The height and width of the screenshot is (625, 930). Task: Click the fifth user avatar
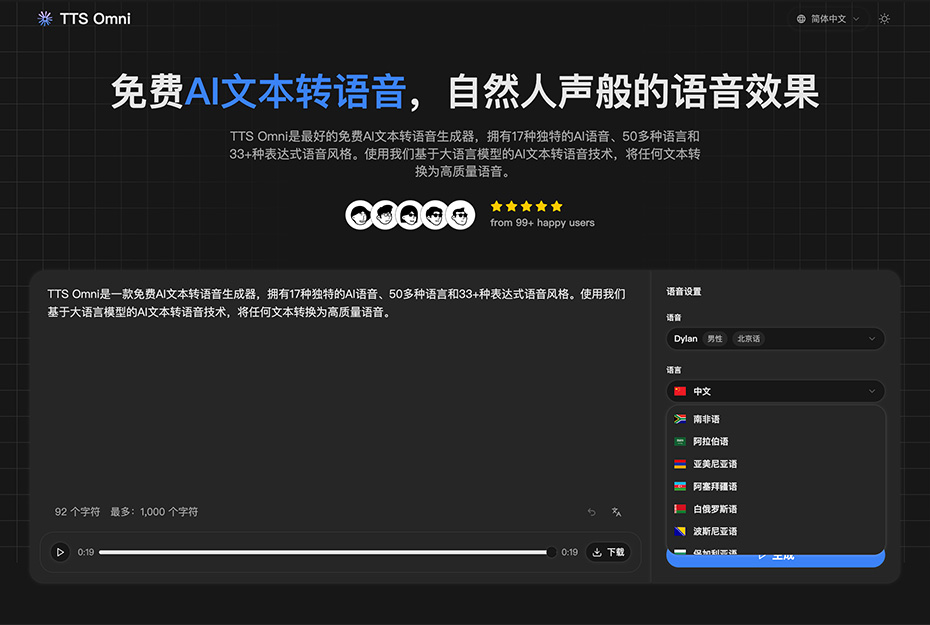(461, 215)
